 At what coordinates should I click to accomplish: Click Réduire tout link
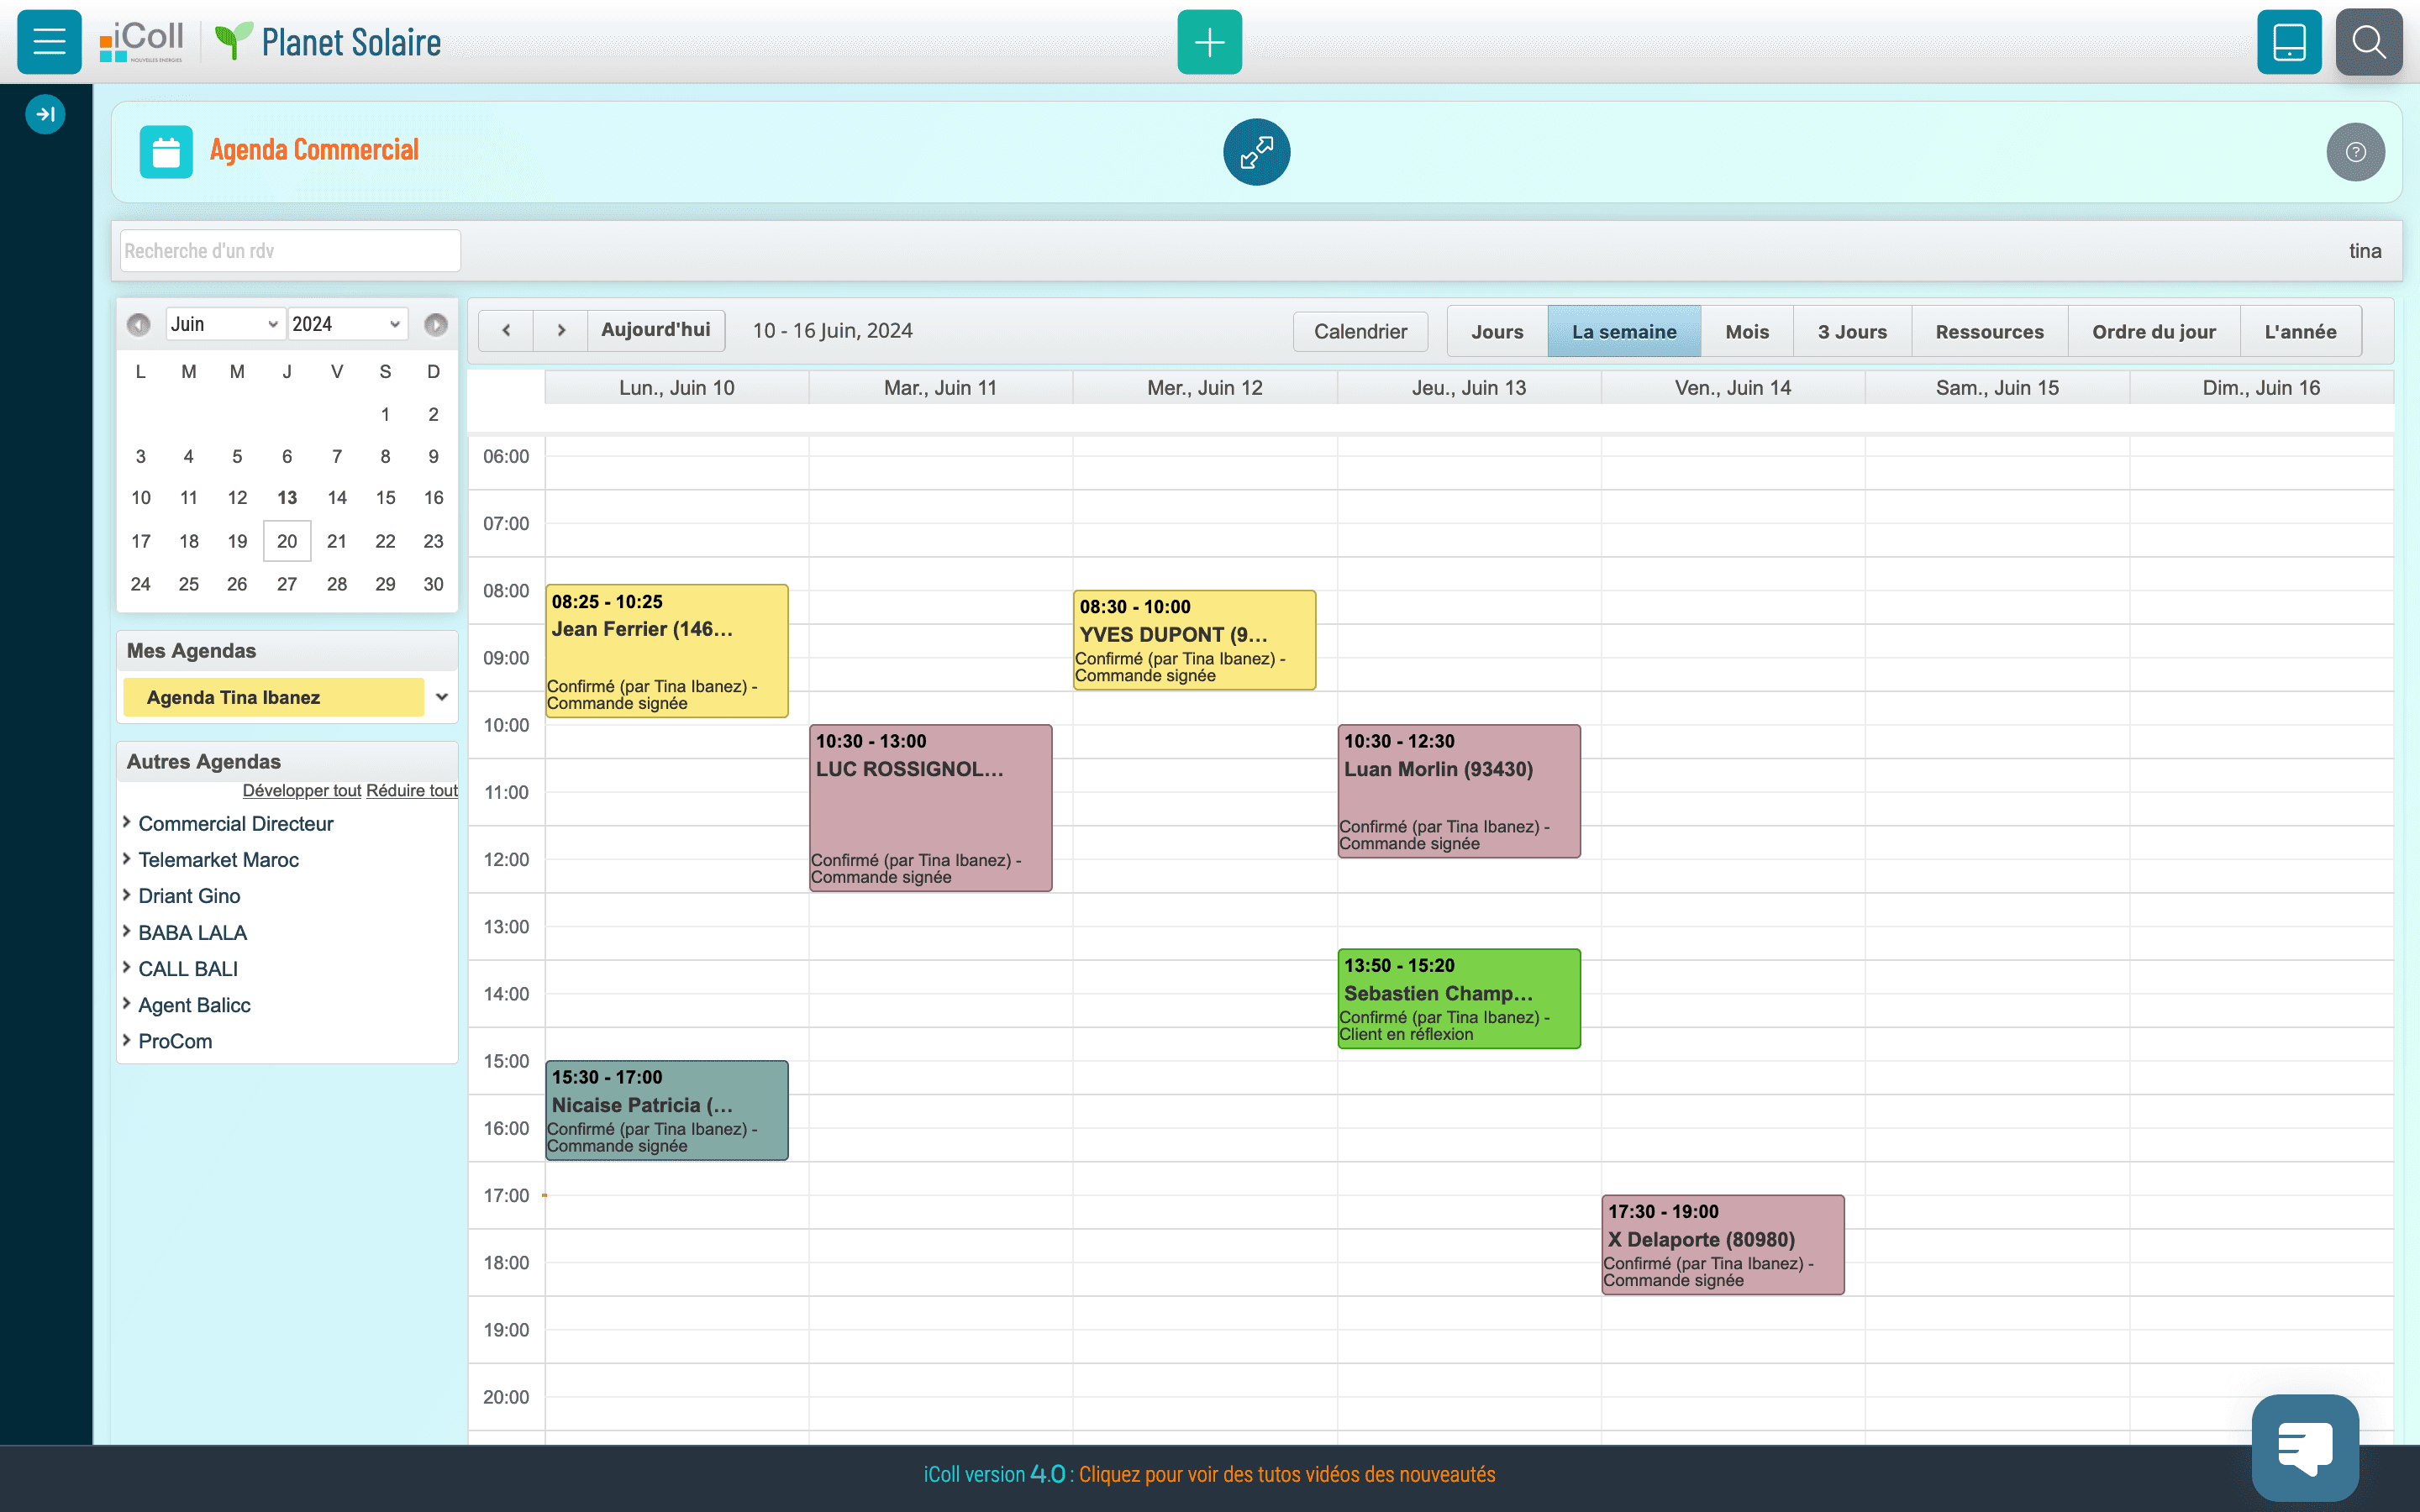[x=412, y=791]
